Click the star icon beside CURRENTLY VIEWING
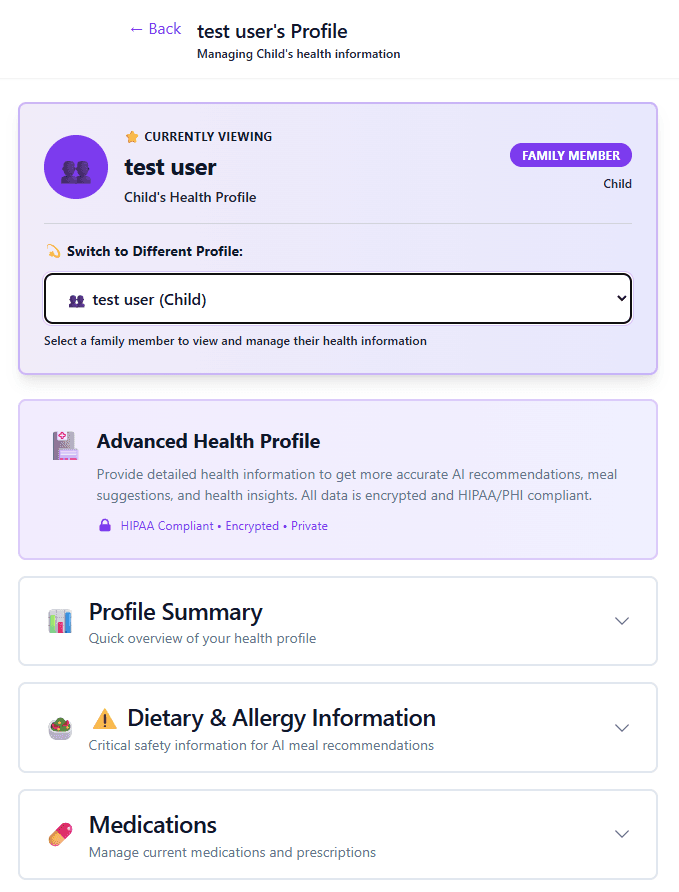The image size is (679, 892). [x=130, y=136]
